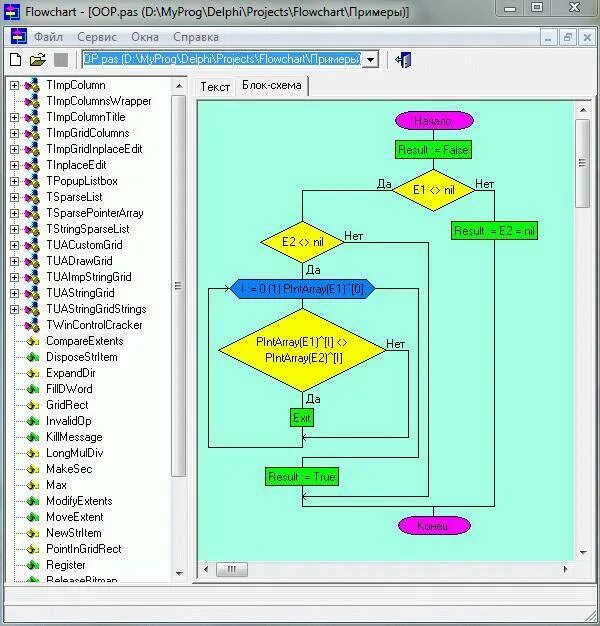Click the function icon beside CompareExtents
The height and width of the screenshot is (626, 600).
pyautogui.click(x=33, y=341)
